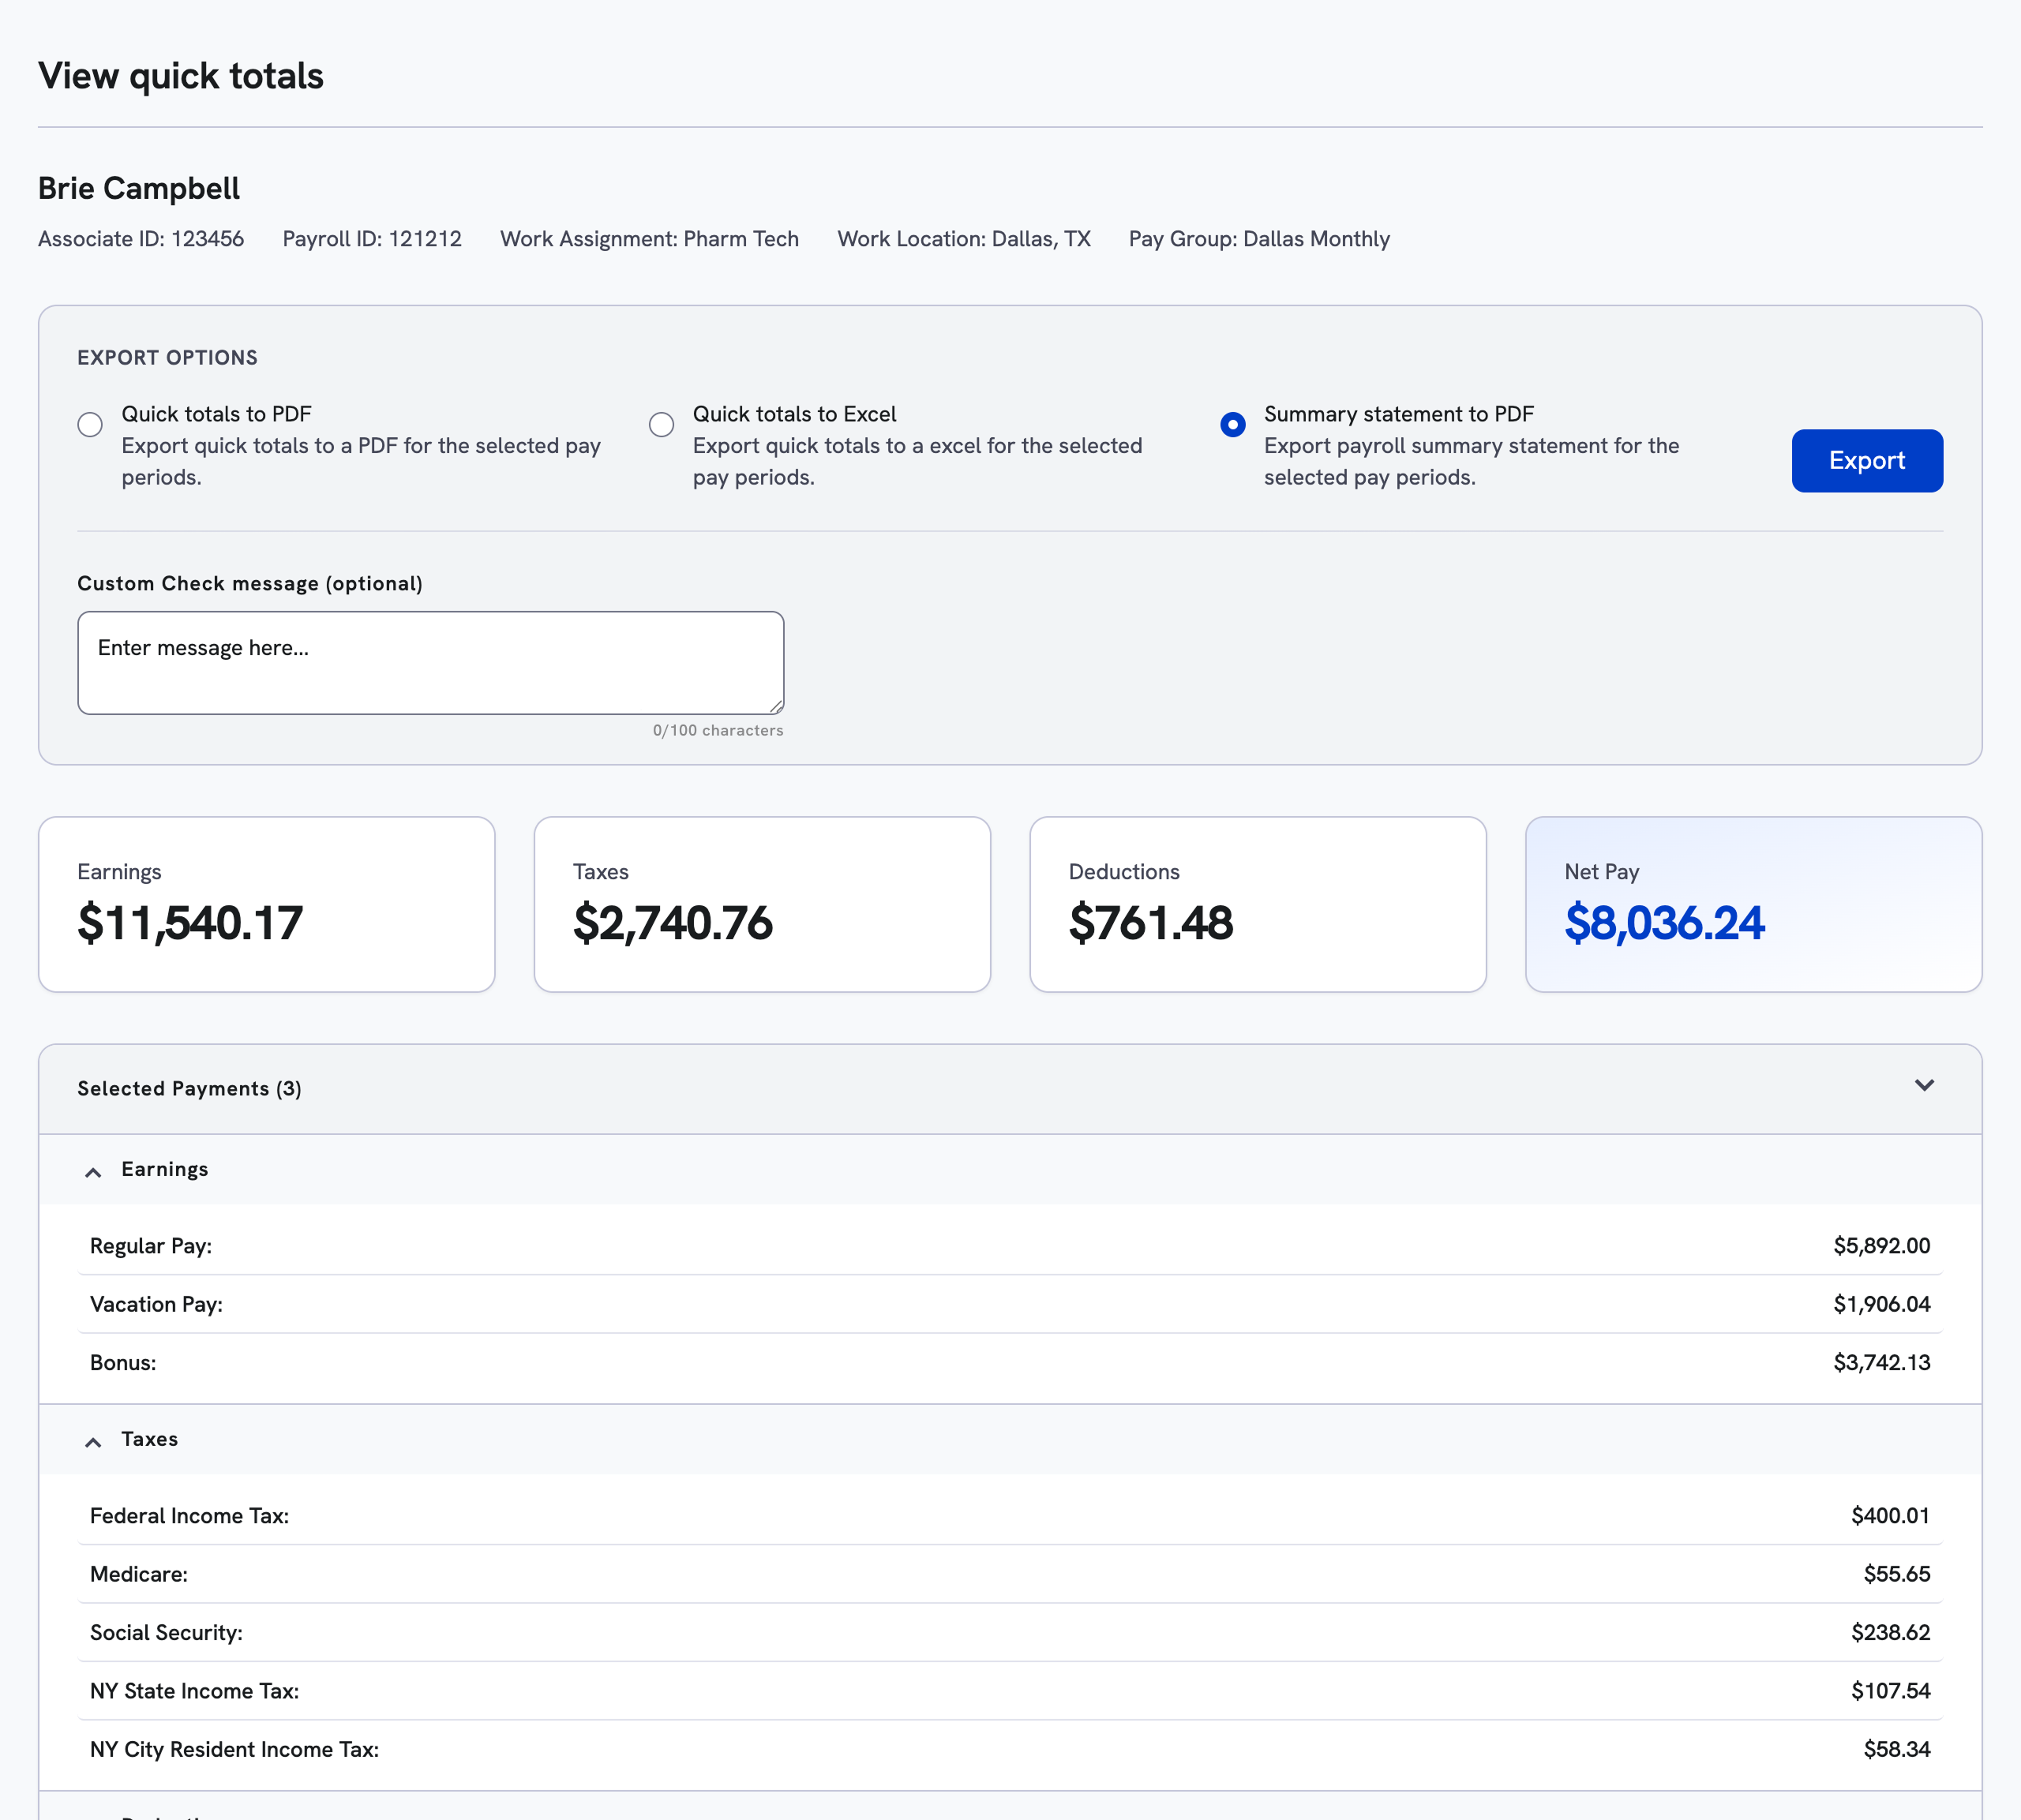
Task: Collapse the Taxes section chevron
Action: 93,1442
